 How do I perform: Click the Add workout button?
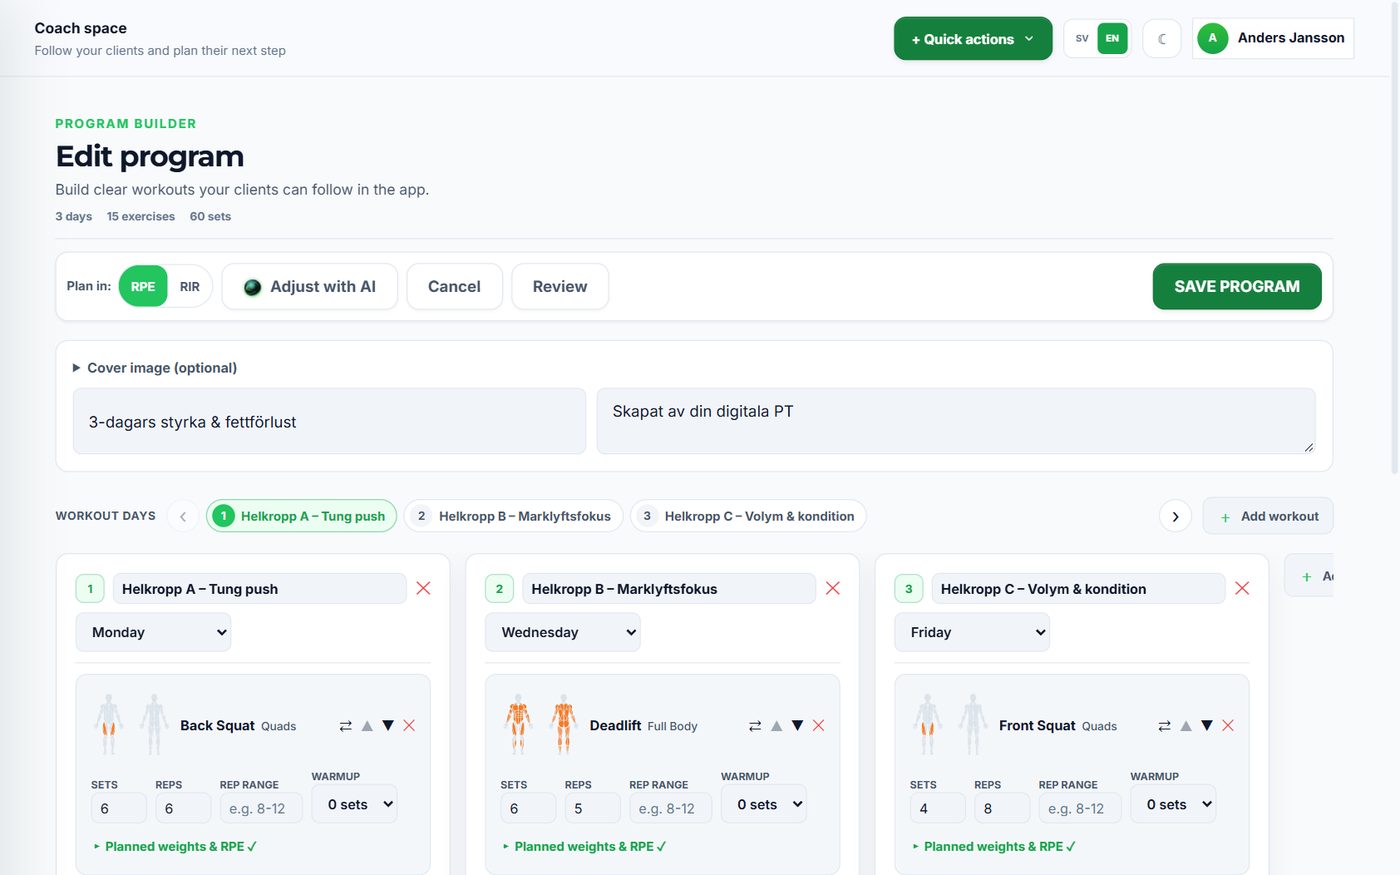tap(1268, 516)
